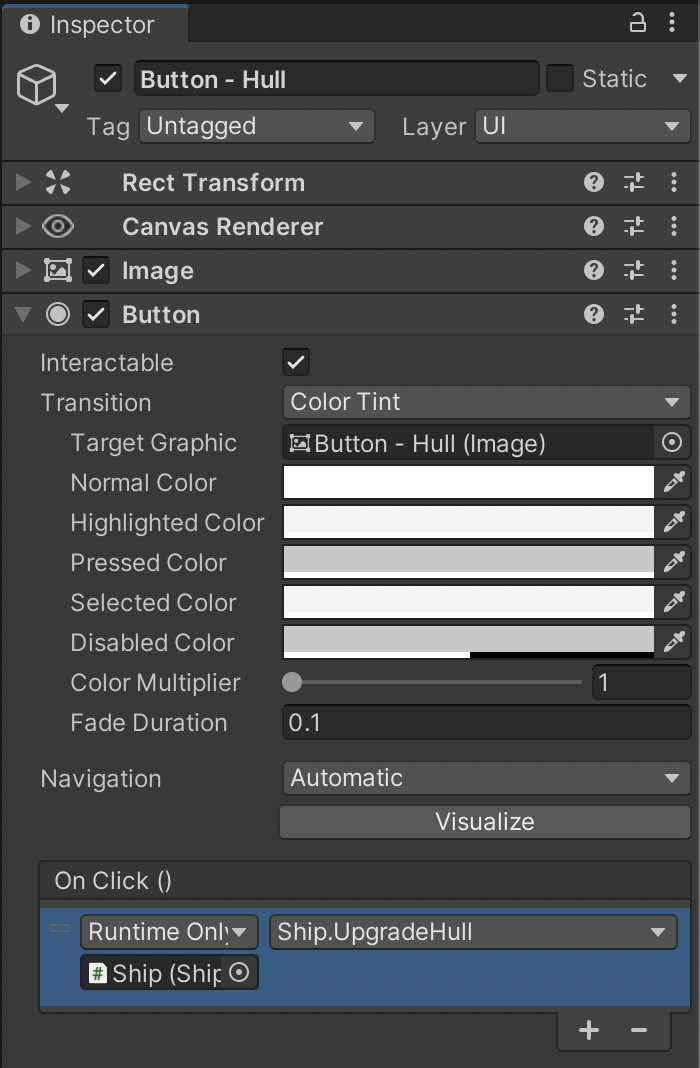This screenshot has height=1068, width=700.
Task: Open the Image component three-dot menu
Action: tap(674, 270)
